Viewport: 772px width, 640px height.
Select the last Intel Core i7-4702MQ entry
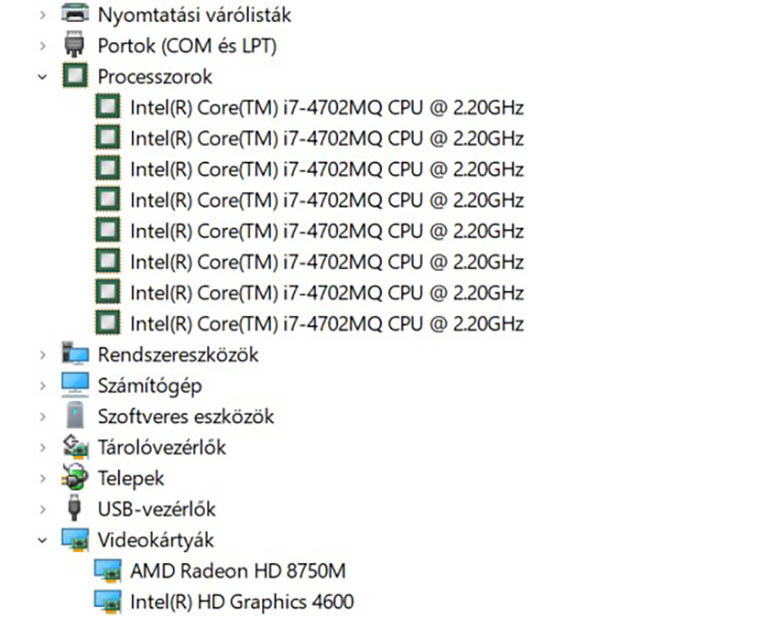326,324
